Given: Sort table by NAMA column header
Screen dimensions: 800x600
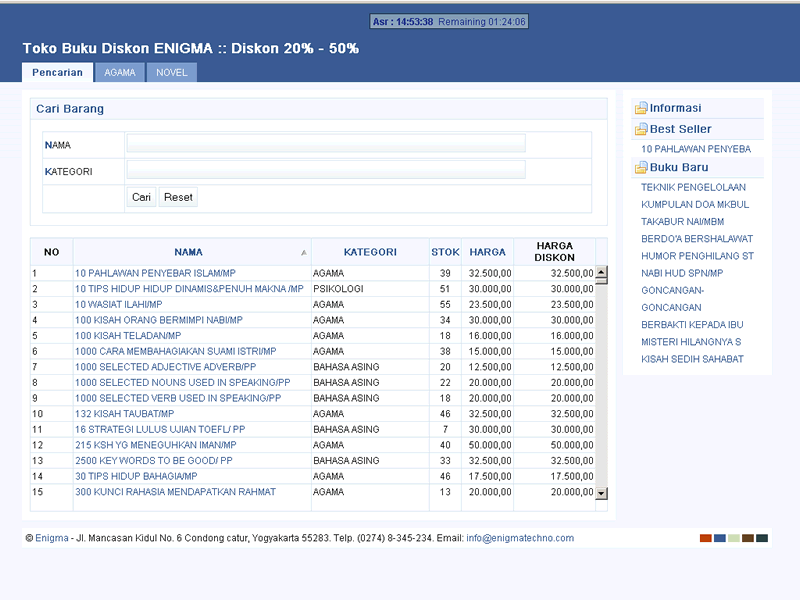Looking at the screenshot, I should (x=188, y=252).
